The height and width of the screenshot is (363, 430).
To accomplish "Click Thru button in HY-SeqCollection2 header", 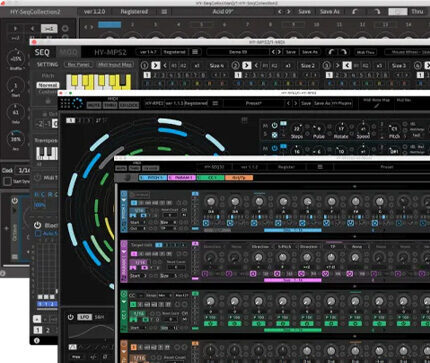I will pyautogui.click(x=417, y=12).
